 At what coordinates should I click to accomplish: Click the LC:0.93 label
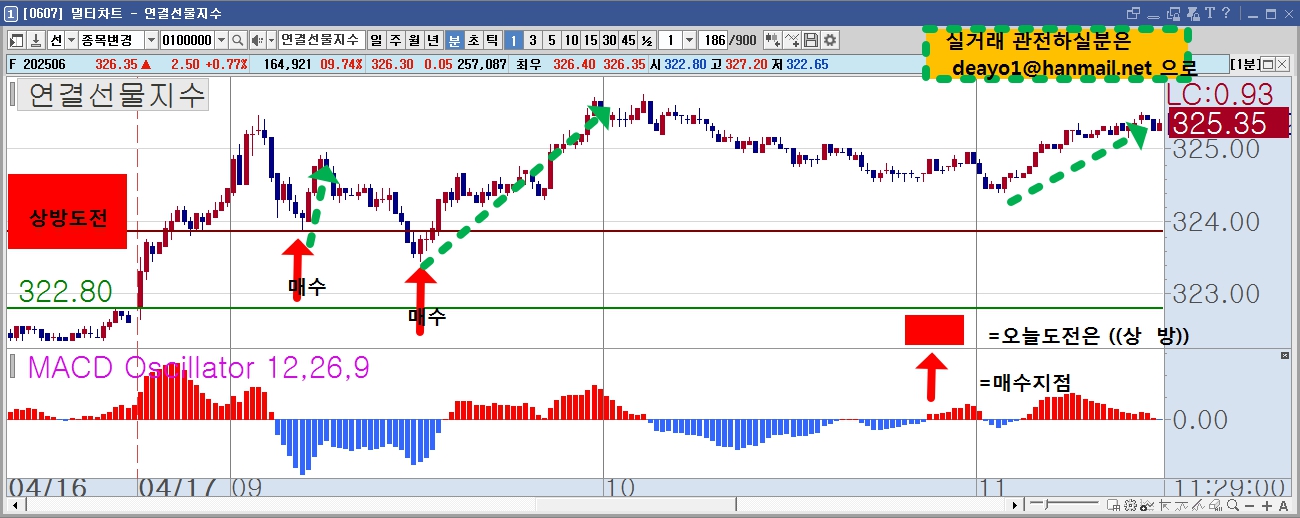[1220, 94]
